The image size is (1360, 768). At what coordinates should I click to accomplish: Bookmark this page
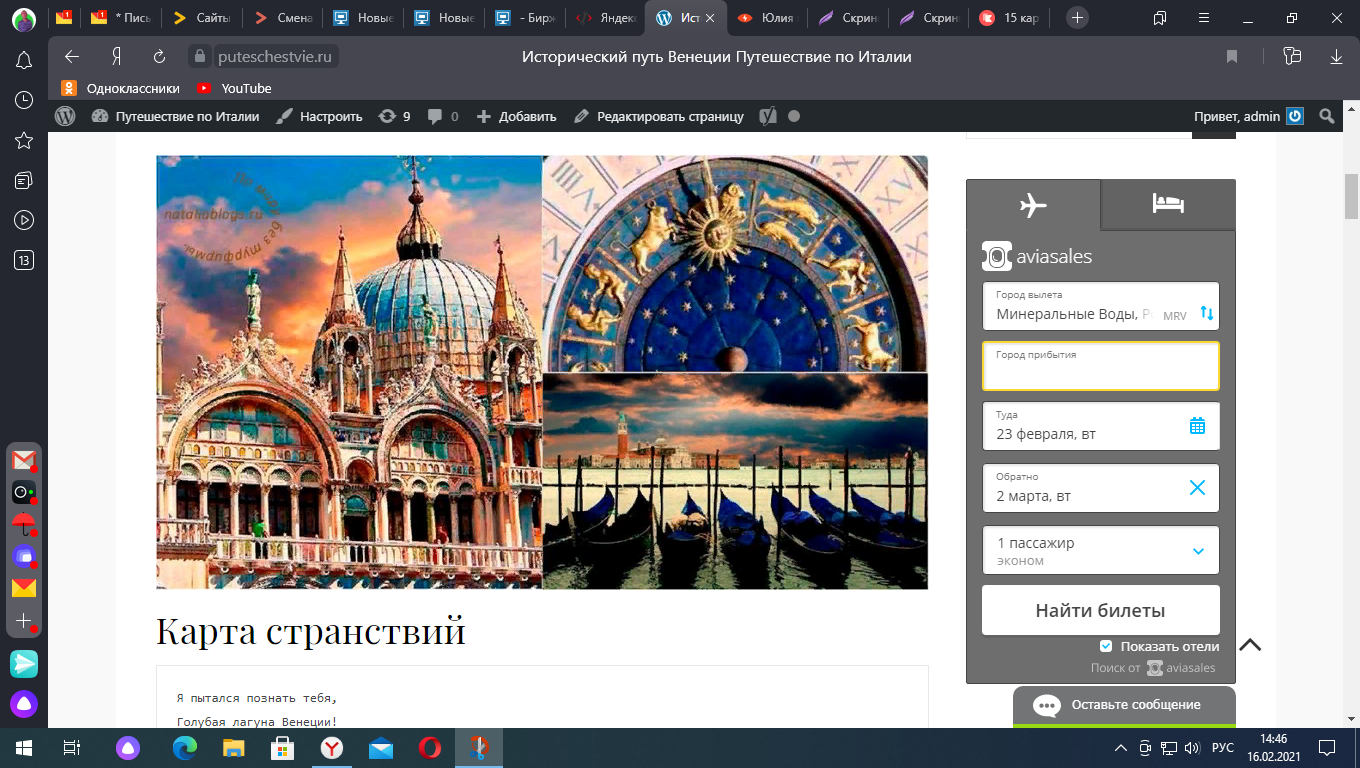pos(1232,57)
